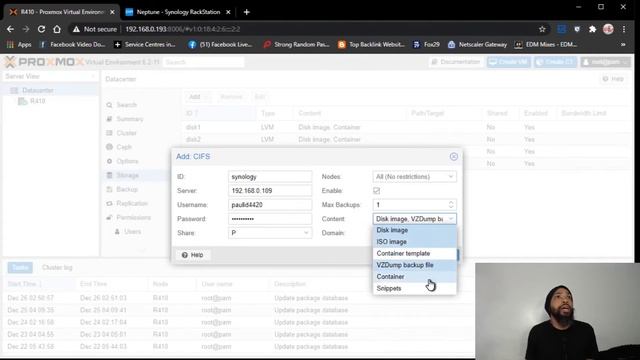The height and width of the screenshot is (360, 640).
Task: Open the Ceph menu entry
Action: pyautogui.click(x=124, y=147)
